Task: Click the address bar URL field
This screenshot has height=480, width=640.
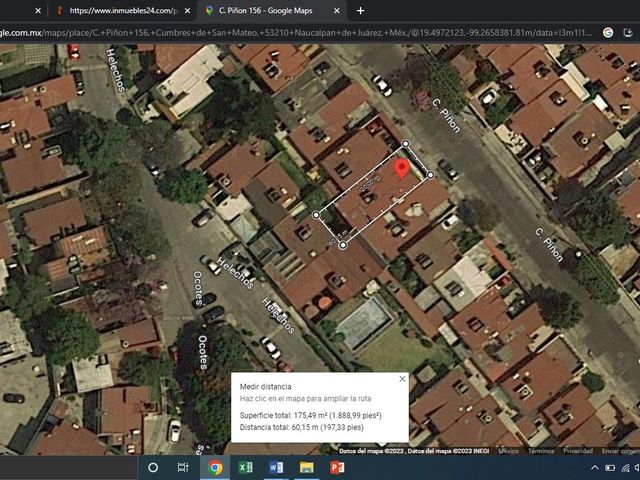Action: click(x=296, y=33)
